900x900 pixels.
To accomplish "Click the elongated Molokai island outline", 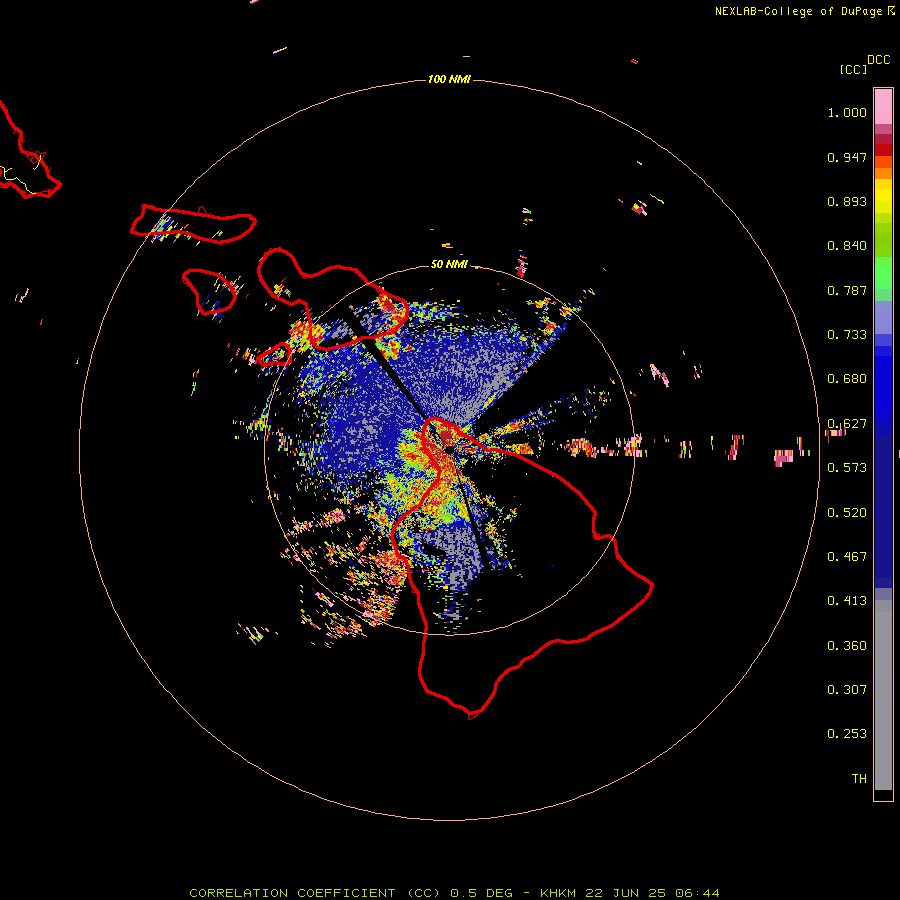I will click(x=193, y=224).
